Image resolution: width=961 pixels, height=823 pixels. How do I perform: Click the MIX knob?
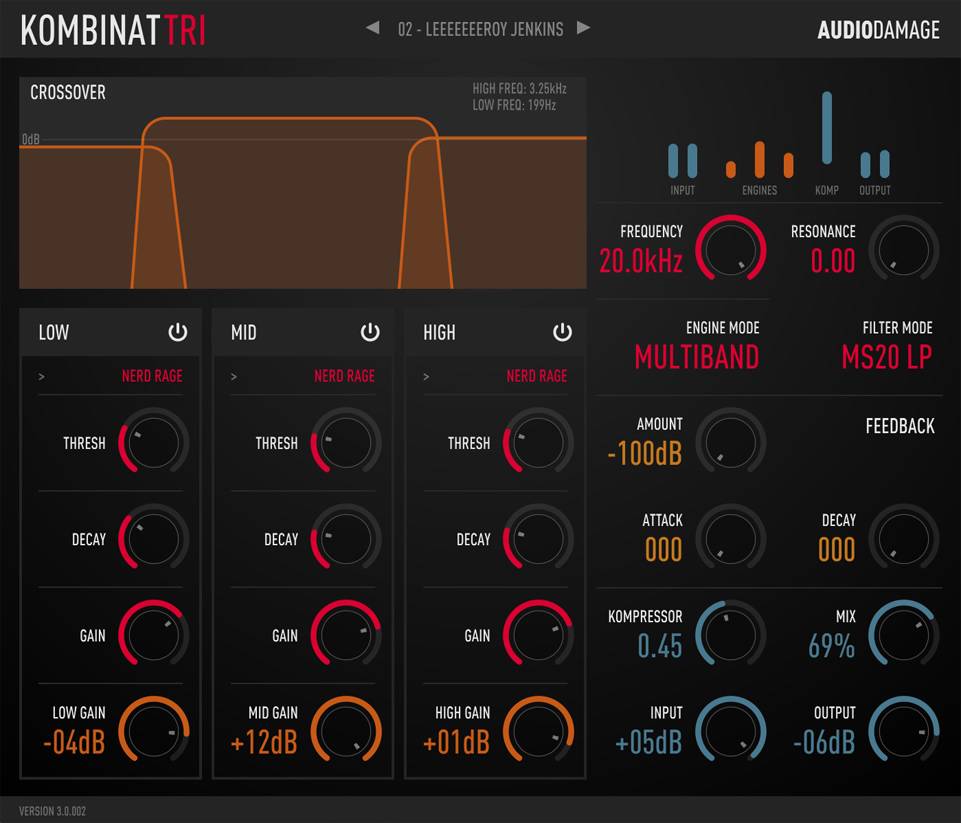903,634
